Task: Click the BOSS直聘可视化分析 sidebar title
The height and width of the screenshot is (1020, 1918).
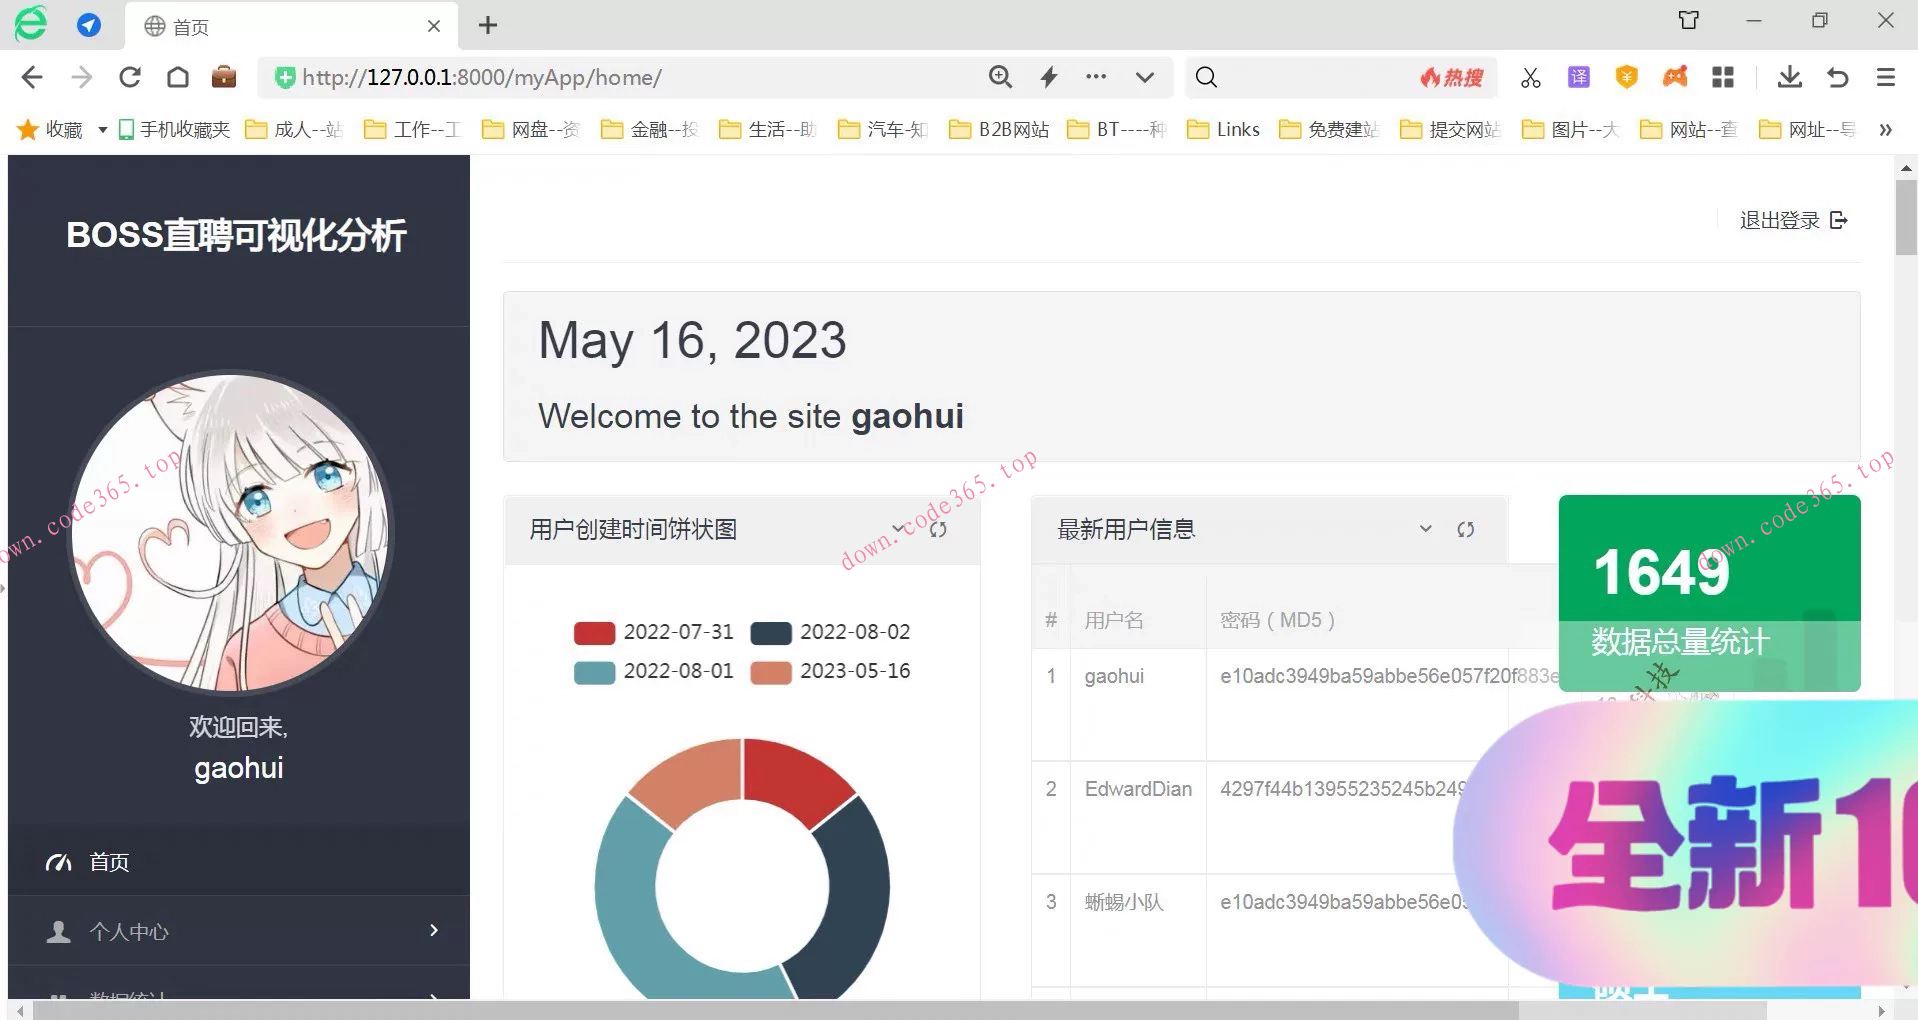Action: coord(237,236)
